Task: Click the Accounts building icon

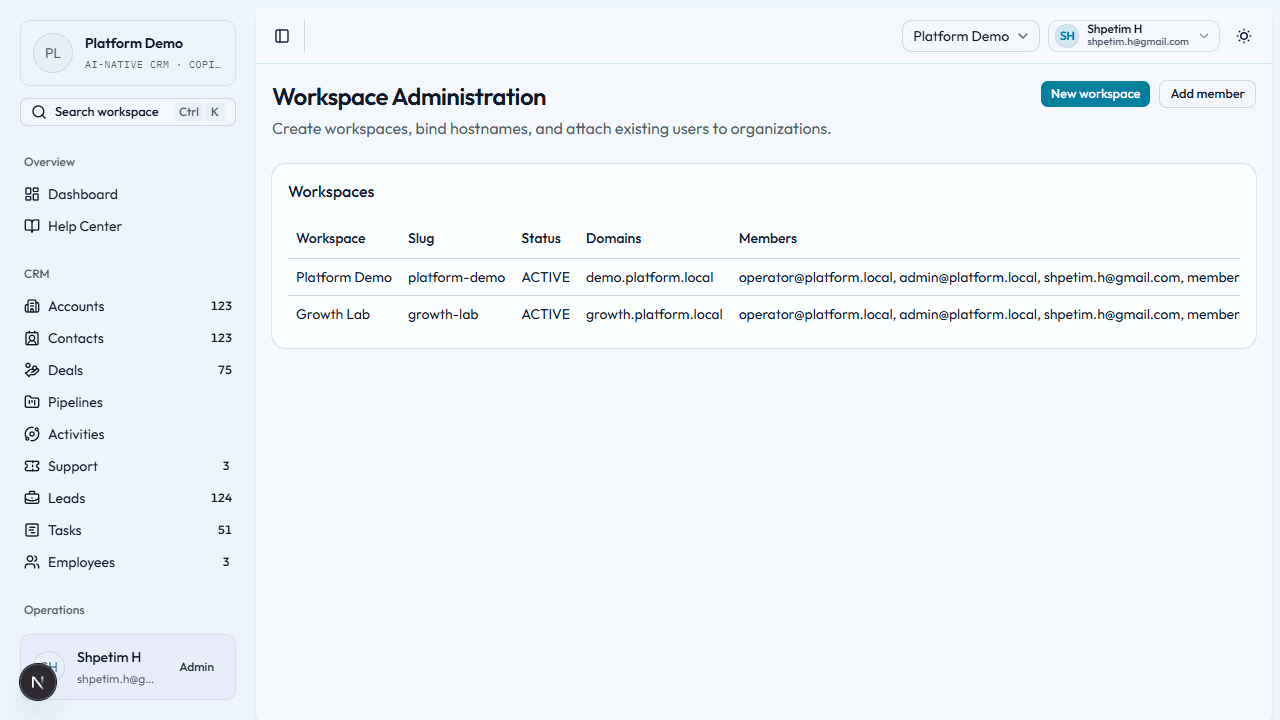Action: point(31,306)
